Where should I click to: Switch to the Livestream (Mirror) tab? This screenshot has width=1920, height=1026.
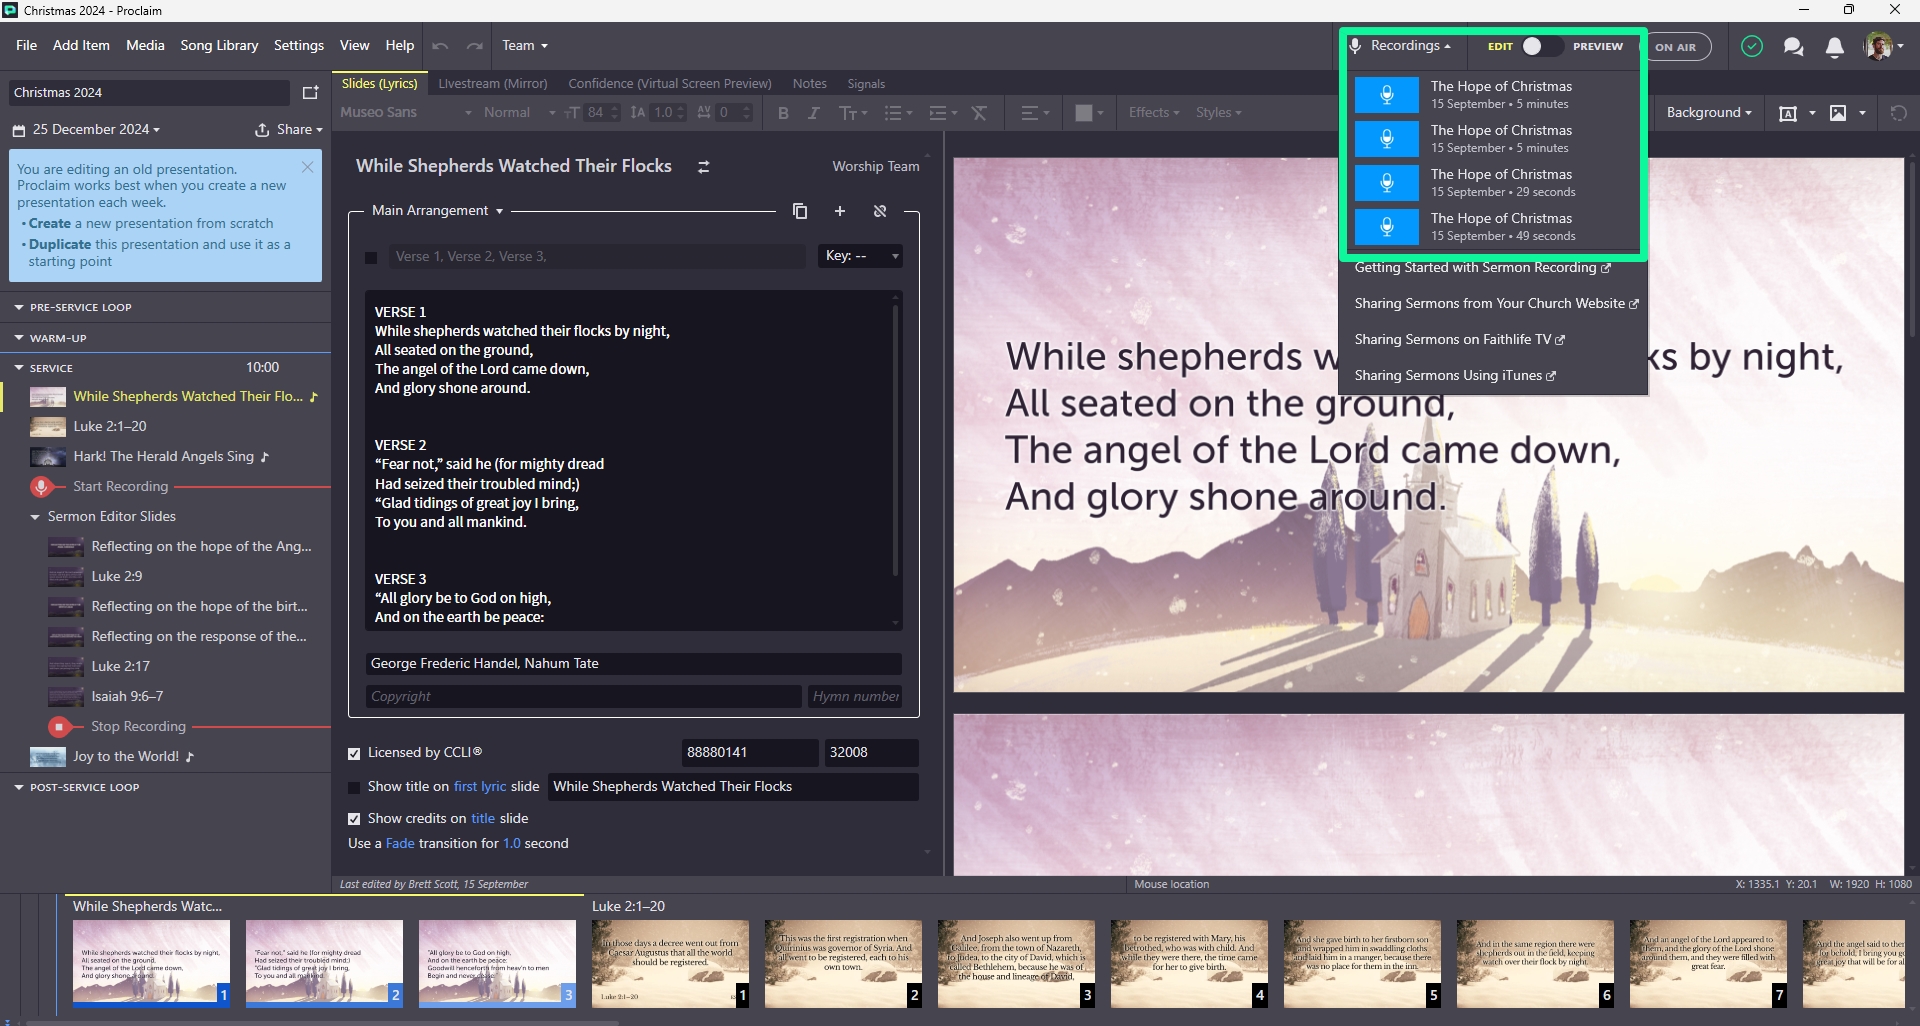click(492, 84)
